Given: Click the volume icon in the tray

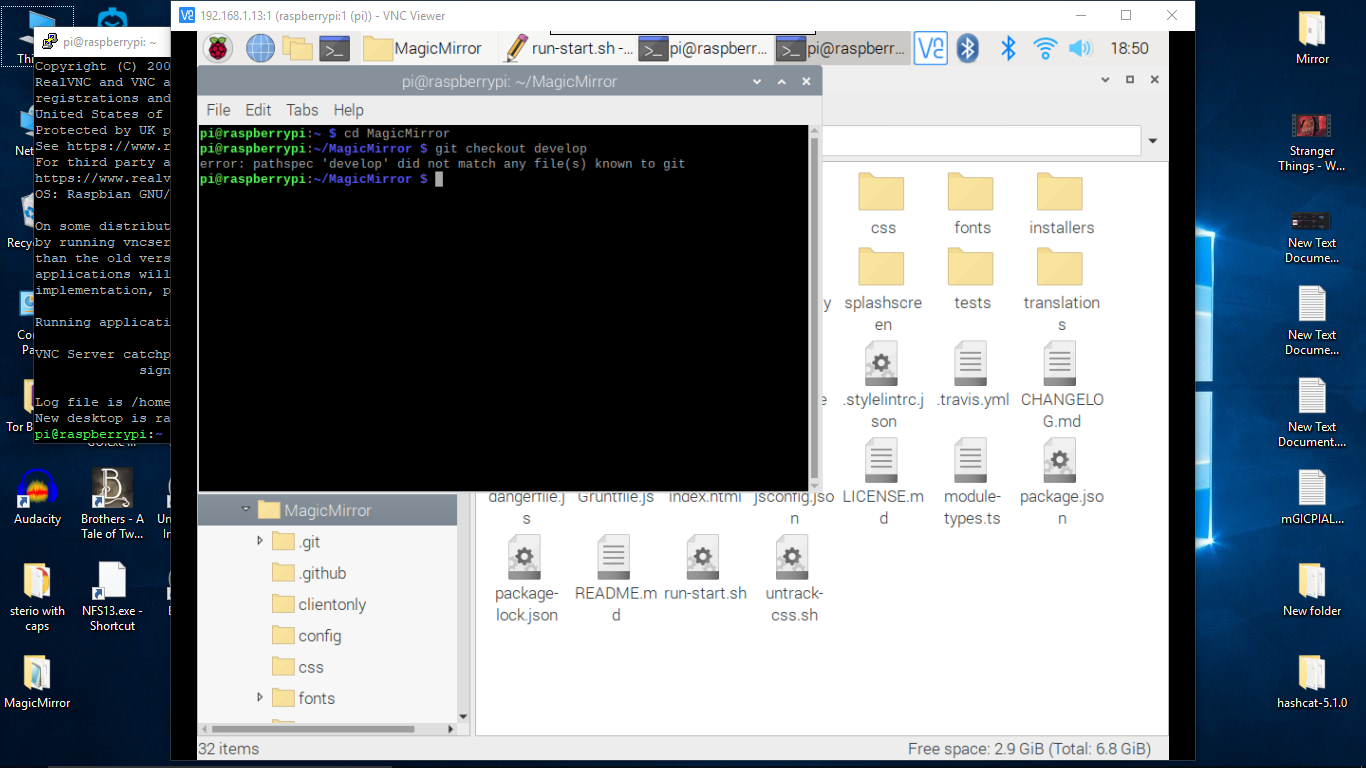Looking at the screenshot, I should [1079, 48].
